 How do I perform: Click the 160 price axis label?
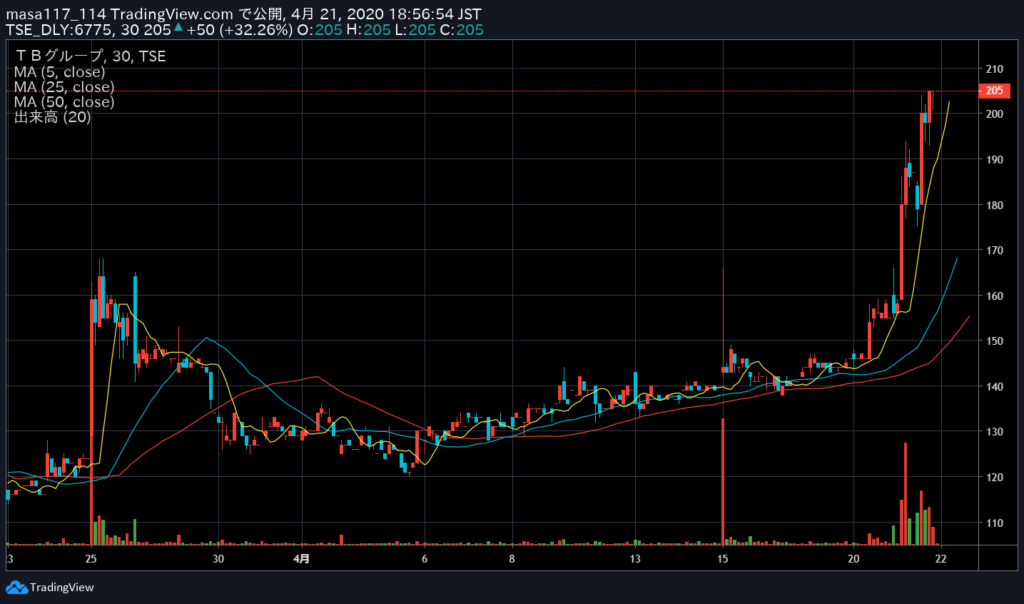995,296
